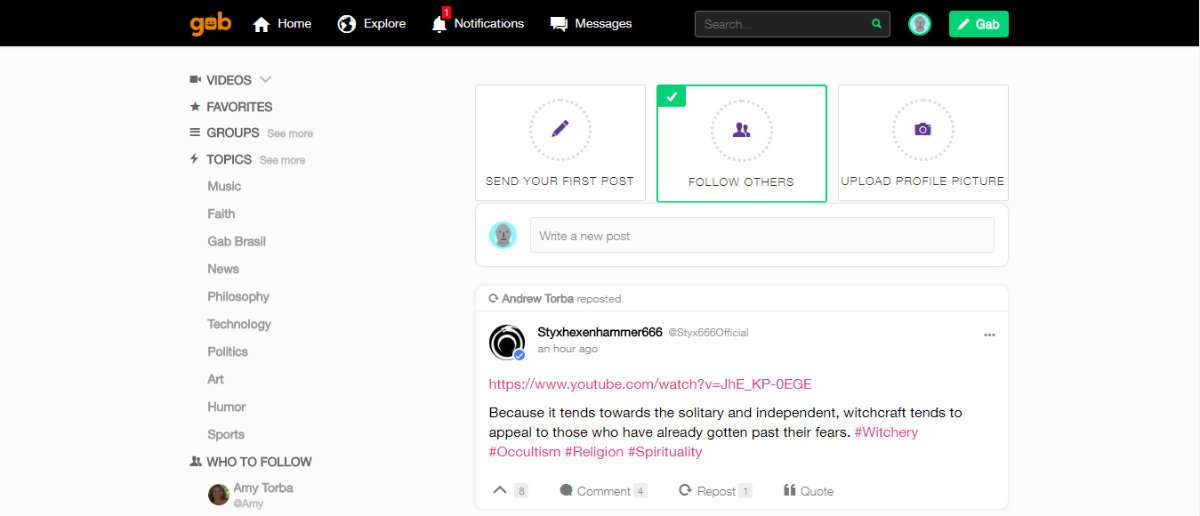The width and height of the screenshot is (1200, 516).
Task: Click the 'an hour ago' timestamp
Action: [567, 349]
